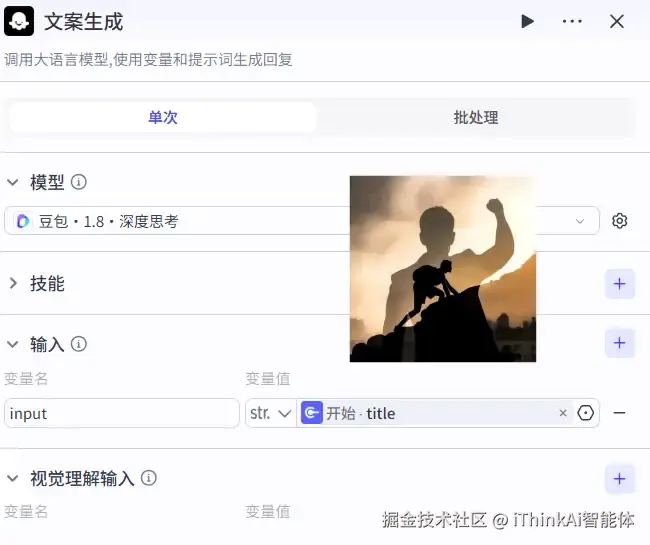650x545 pixels.
Task: Open the 豆包·1.8·深度思考 model dropdown
Action: point(302,220)
